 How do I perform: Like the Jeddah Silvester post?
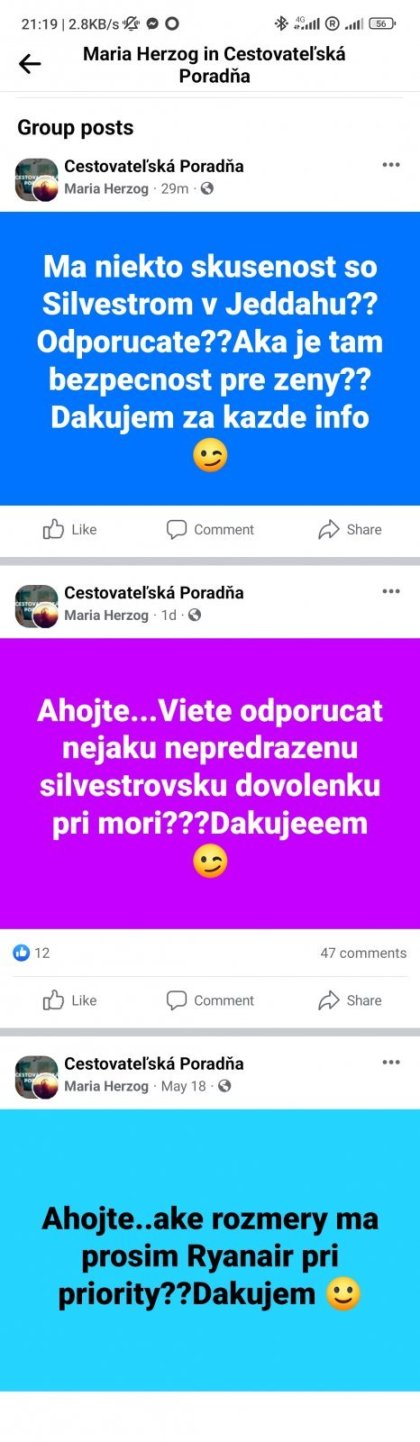click(x=70, y=529)
